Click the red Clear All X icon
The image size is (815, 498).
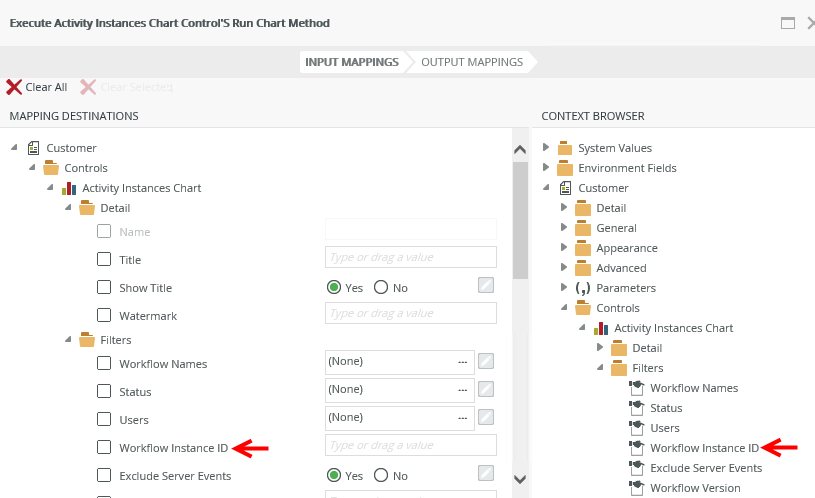tap(14, 87)
